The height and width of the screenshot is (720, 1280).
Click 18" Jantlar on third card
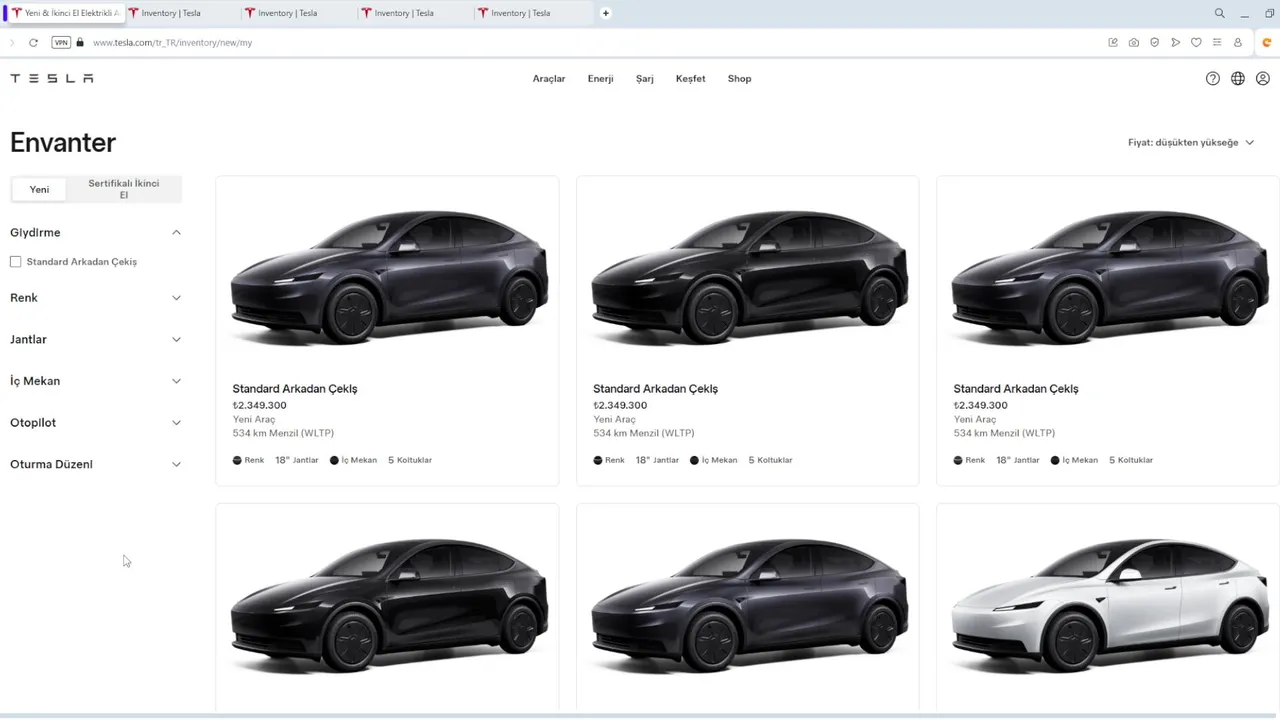[1017, 460]
